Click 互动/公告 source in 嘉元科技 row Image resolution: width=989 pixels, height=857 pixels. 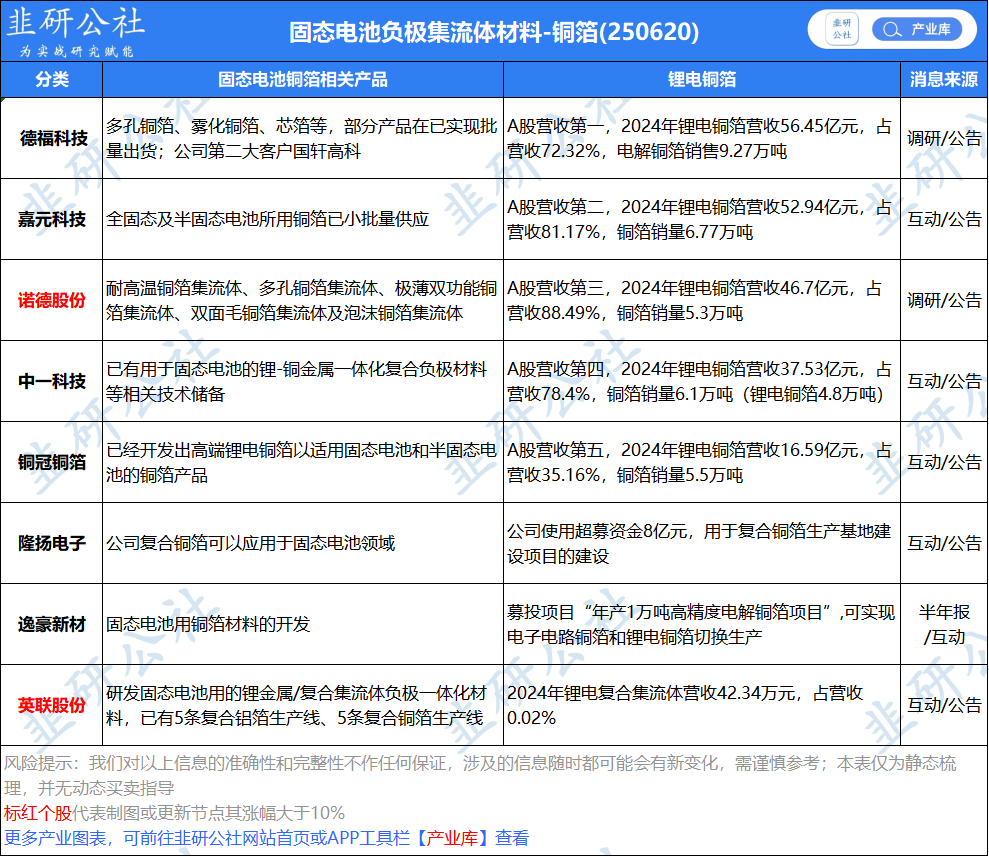pyautogui.click(x=944, y=219)
